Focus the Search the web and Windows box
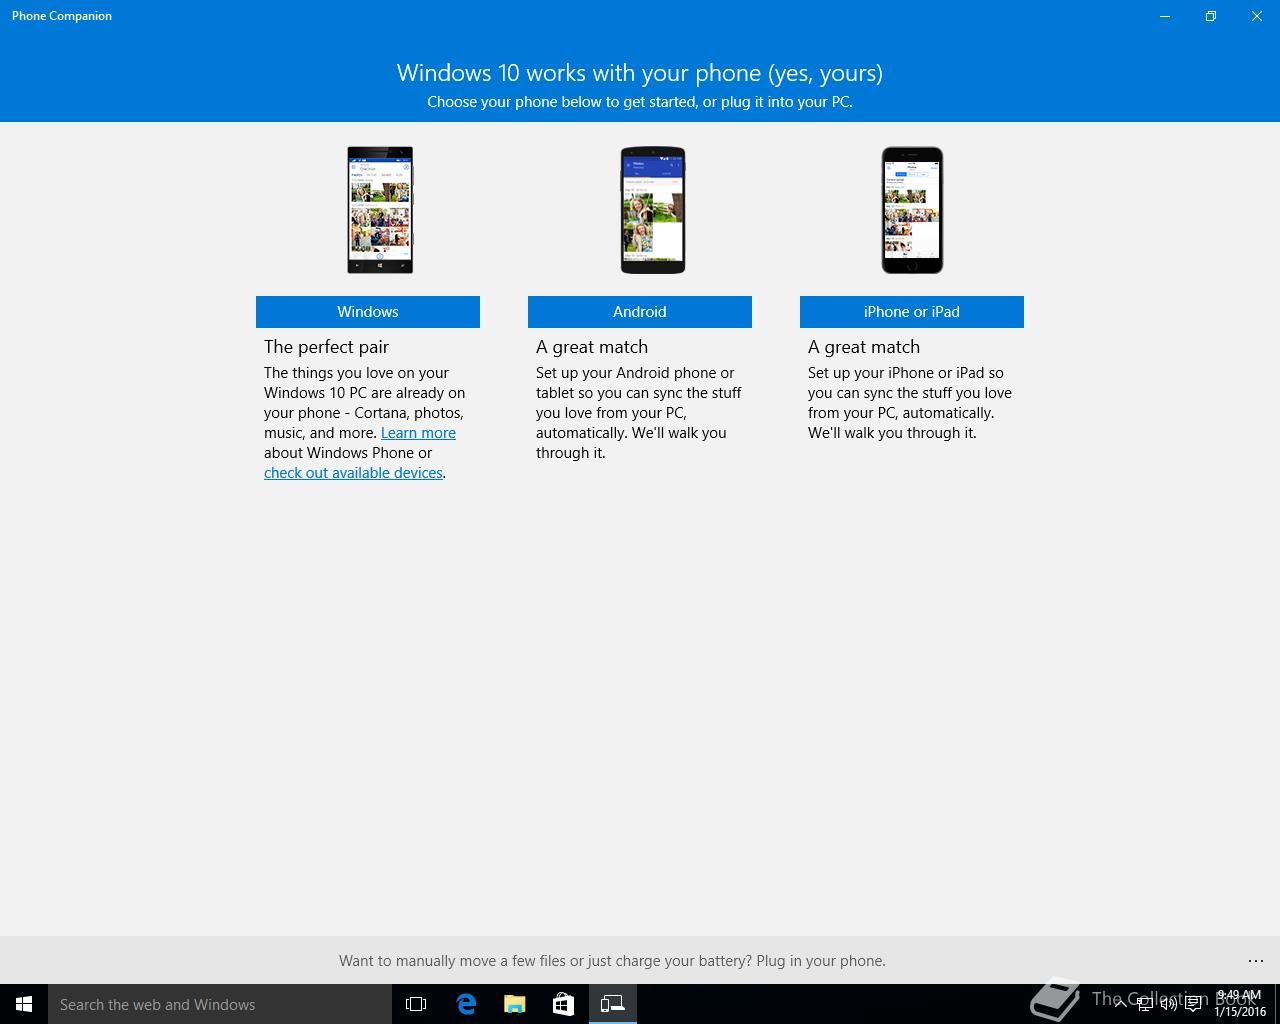1280x1024 pixels. [x=220, y=1004]
